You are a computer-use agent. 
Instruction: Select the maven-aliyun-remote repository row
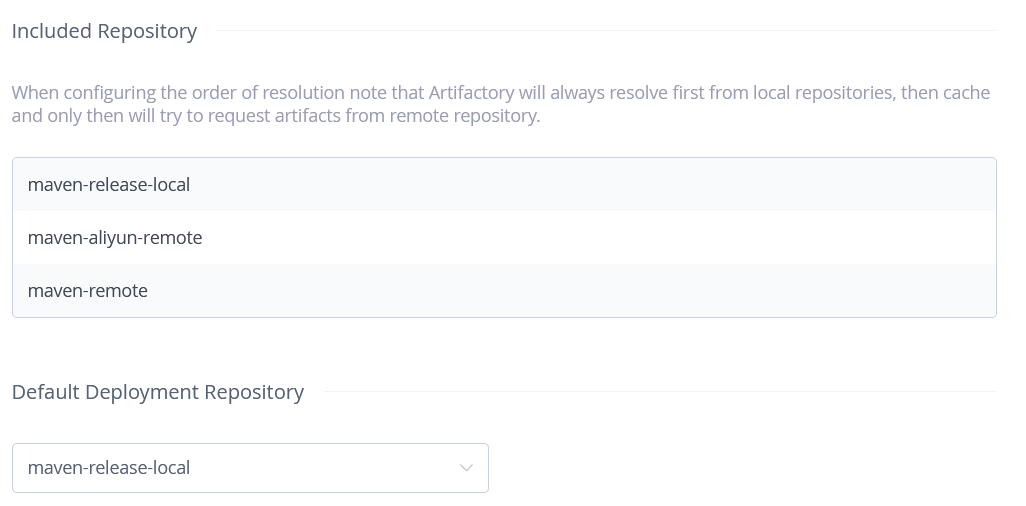(x=115, y=238)
